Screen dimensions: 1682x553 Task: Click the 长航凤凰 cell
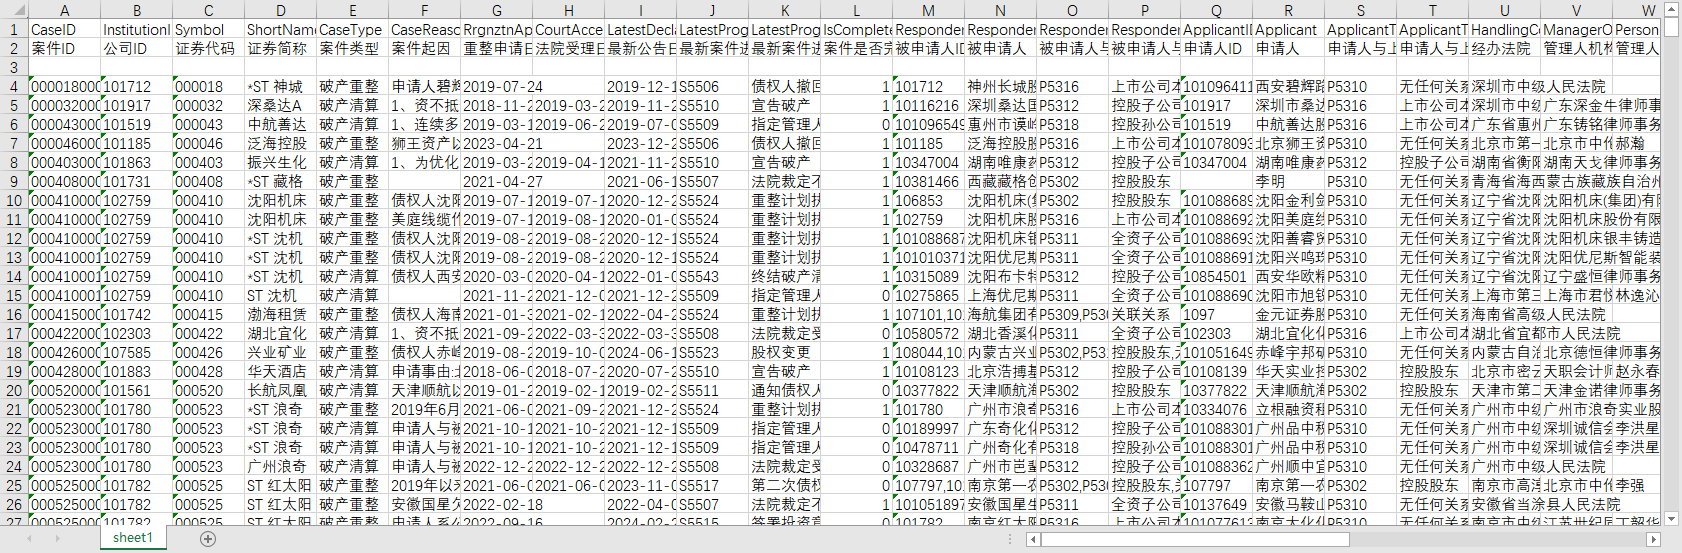point(280,390)
